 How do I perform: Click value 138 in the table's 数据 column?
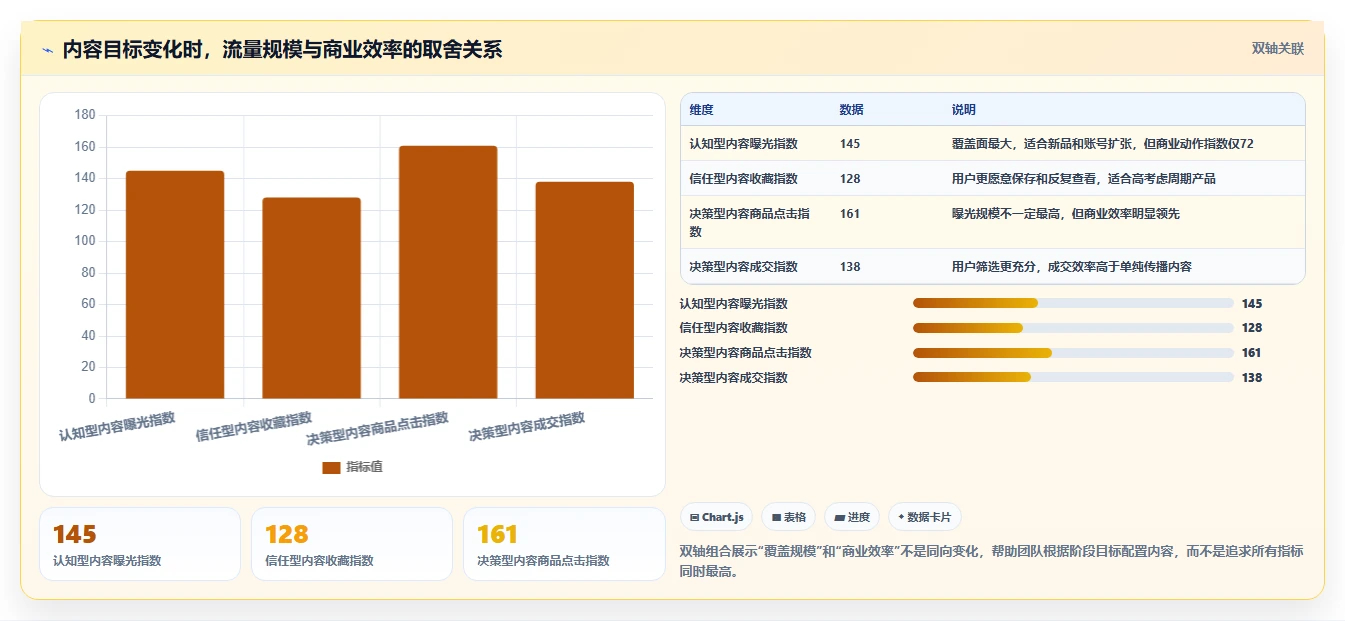850,267
